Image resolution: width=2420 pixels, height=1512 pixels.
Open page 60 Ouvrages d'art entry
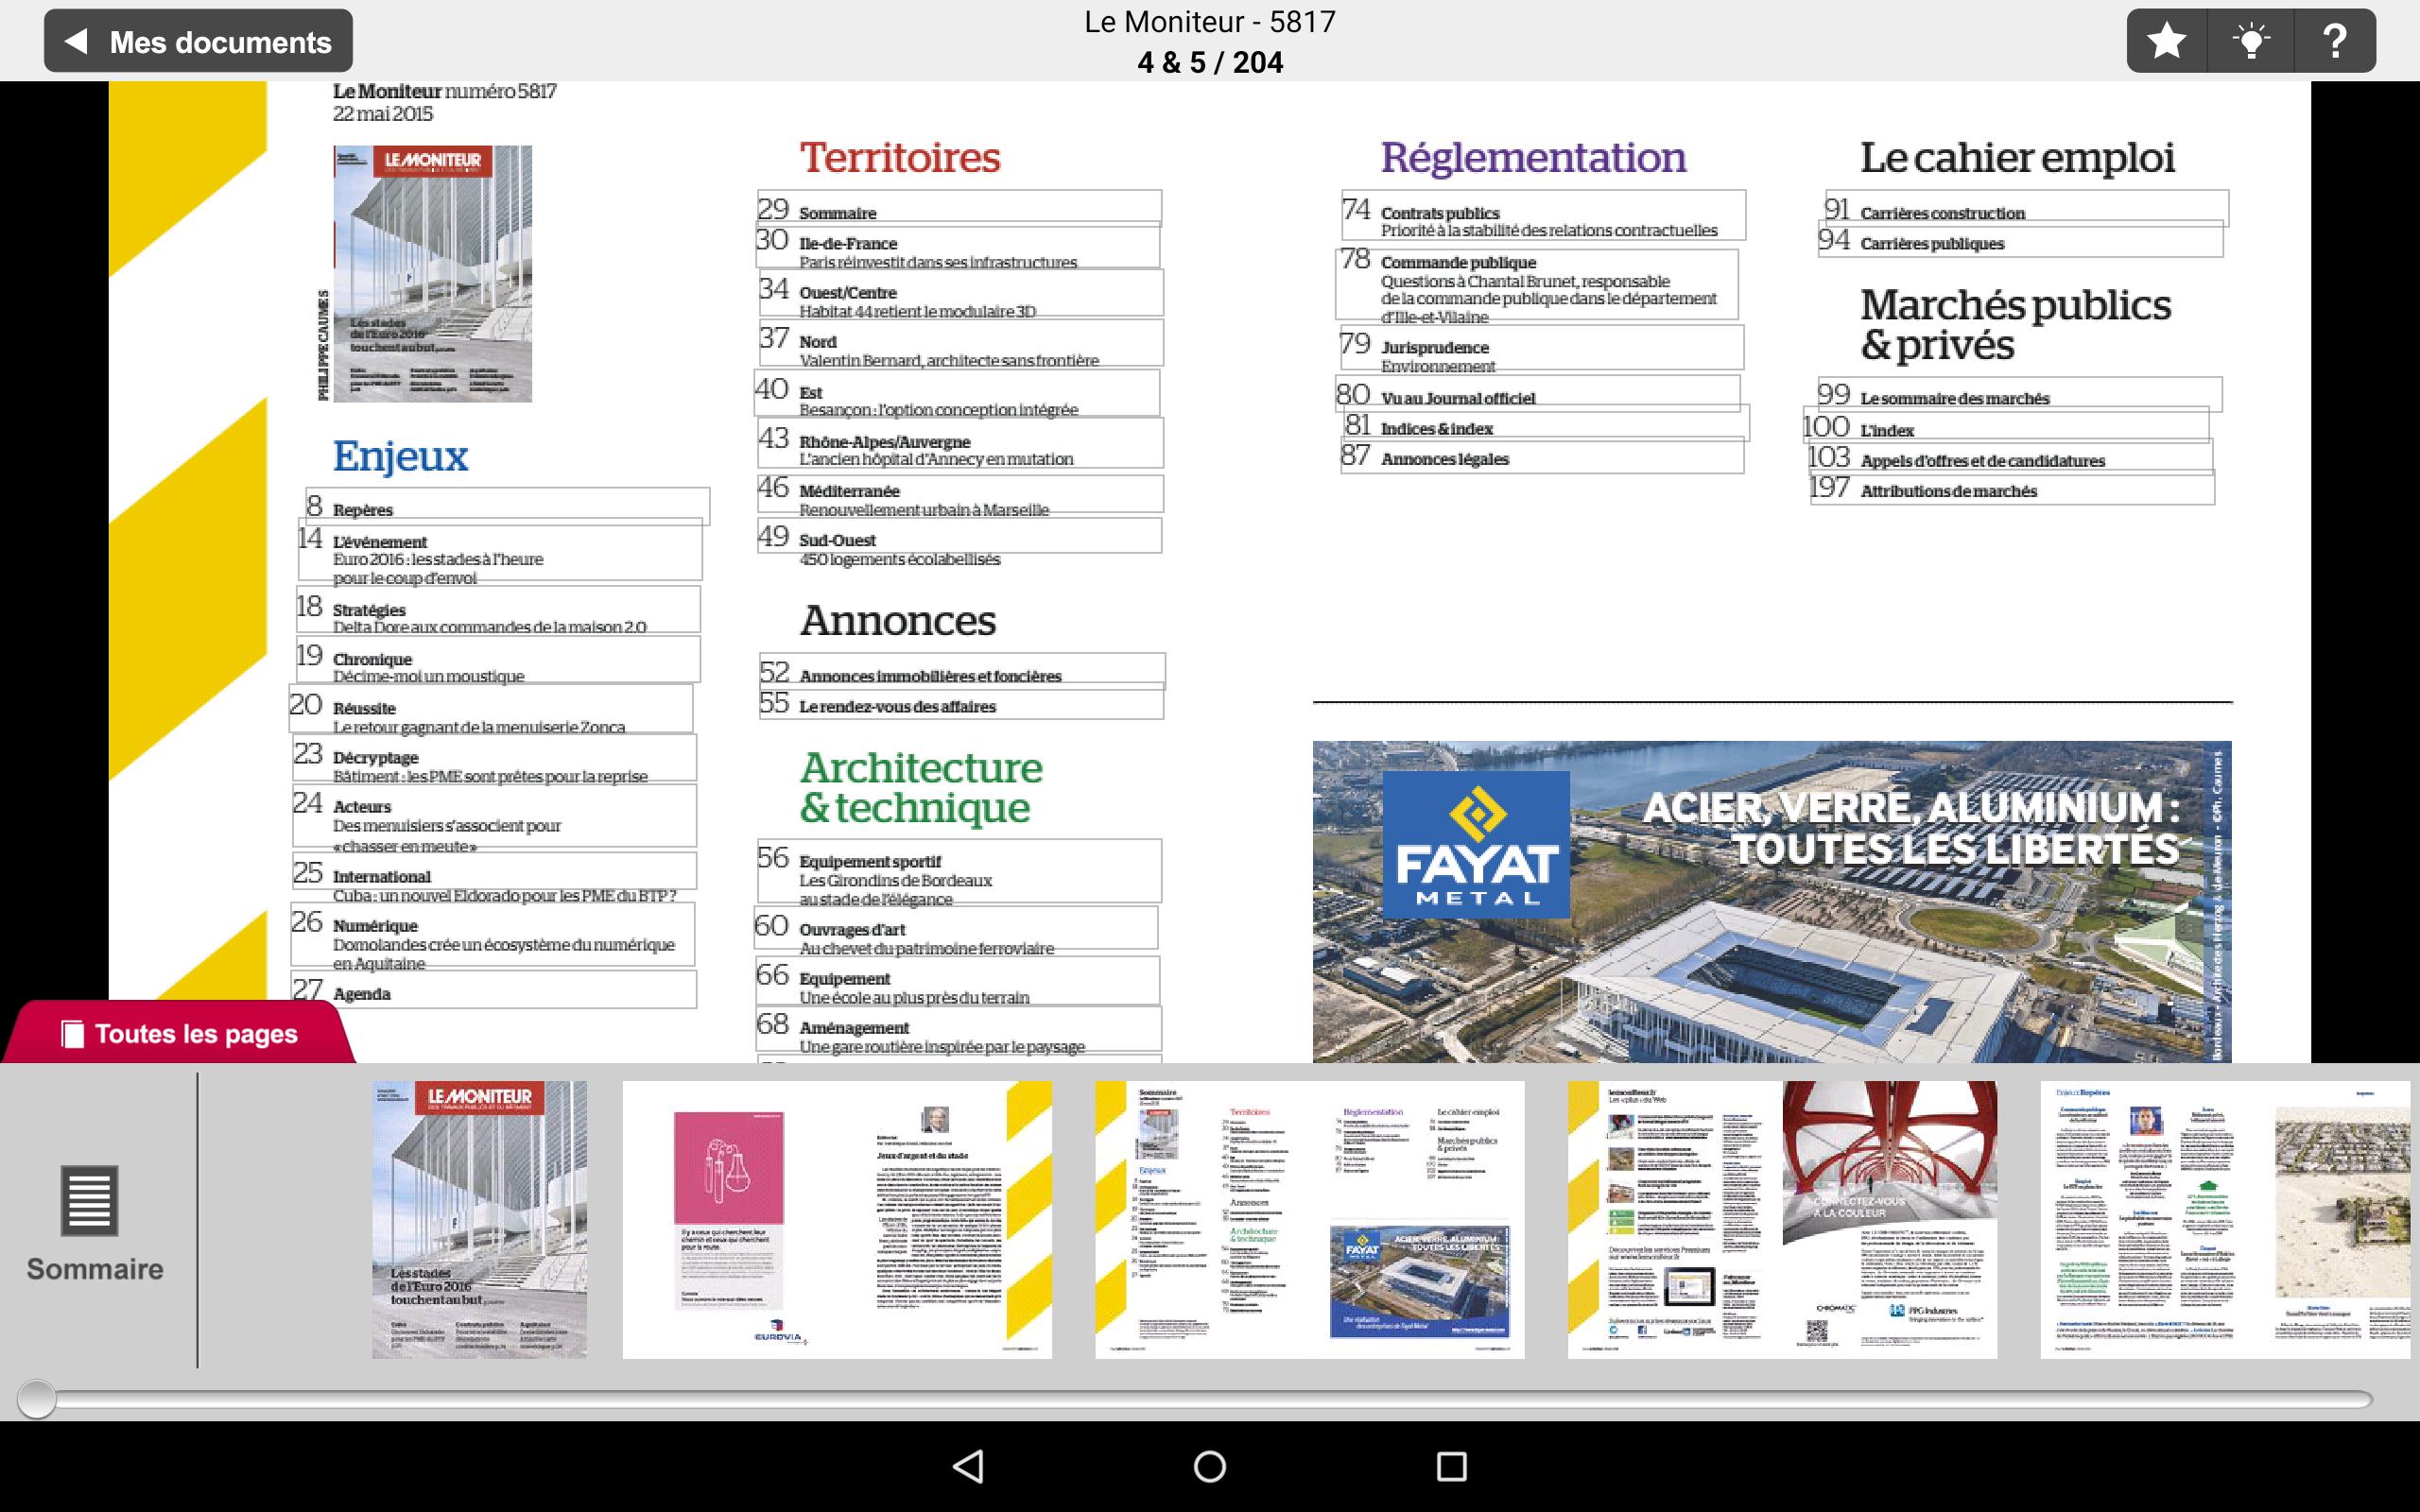pyautogui.click(x=956, y=927)
